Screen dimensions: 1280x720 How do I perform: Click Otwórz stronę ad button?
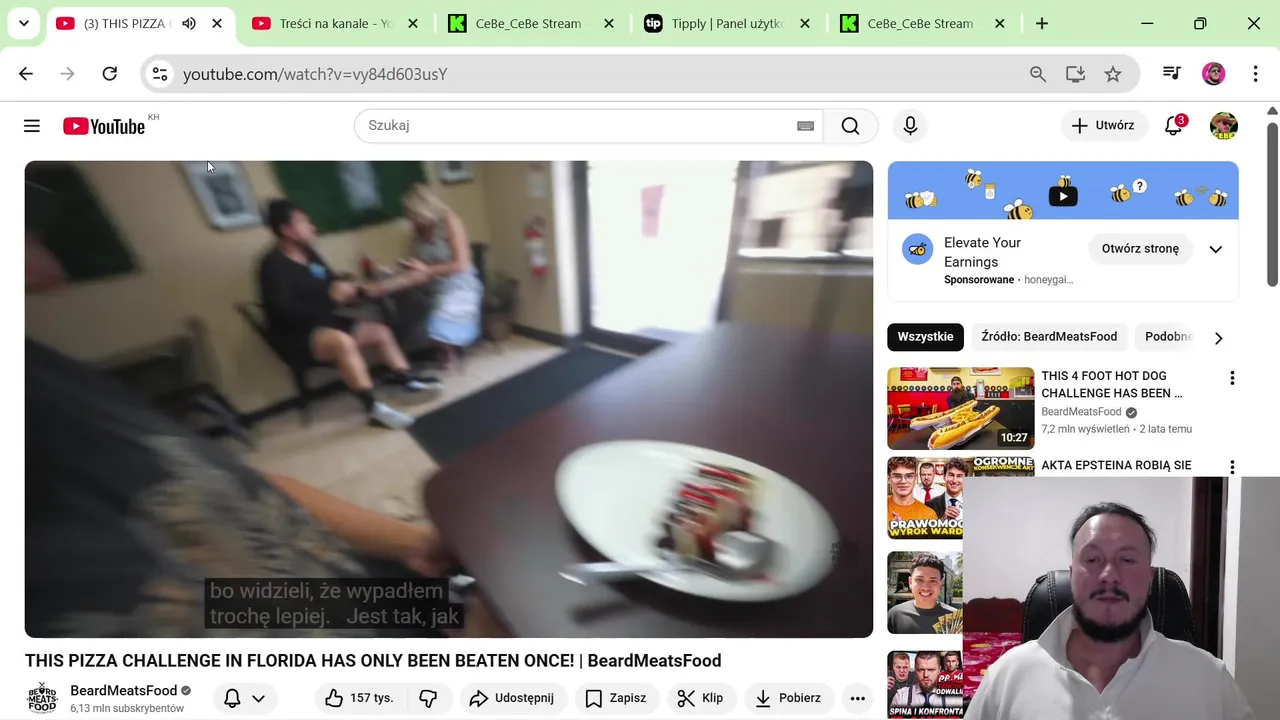click(x=1140, y=249)
